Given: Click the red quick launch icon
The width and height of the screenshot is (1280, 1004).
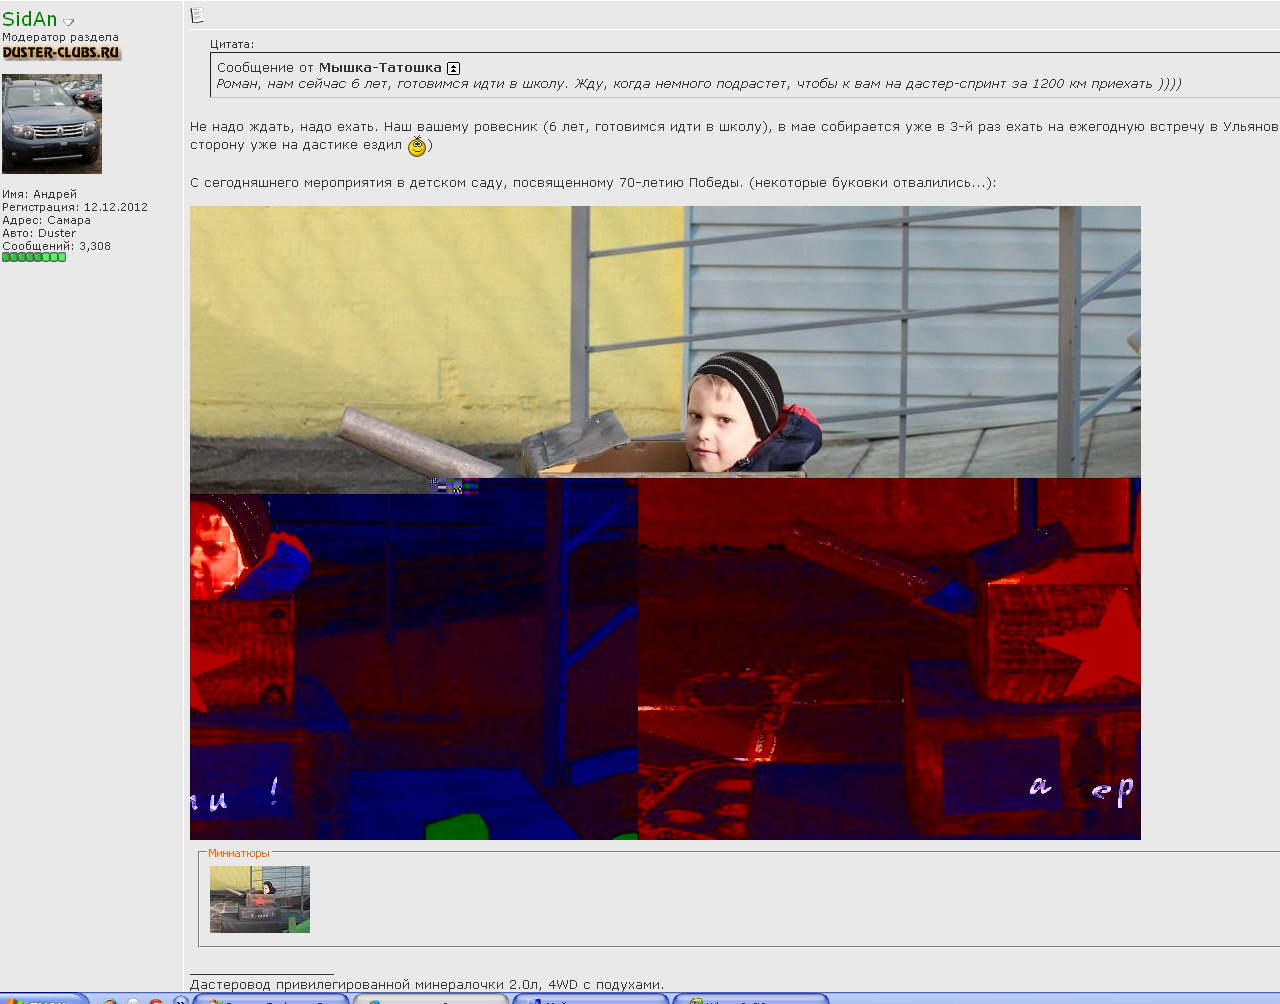Looking at the screenshot, I should [156, 1000].
